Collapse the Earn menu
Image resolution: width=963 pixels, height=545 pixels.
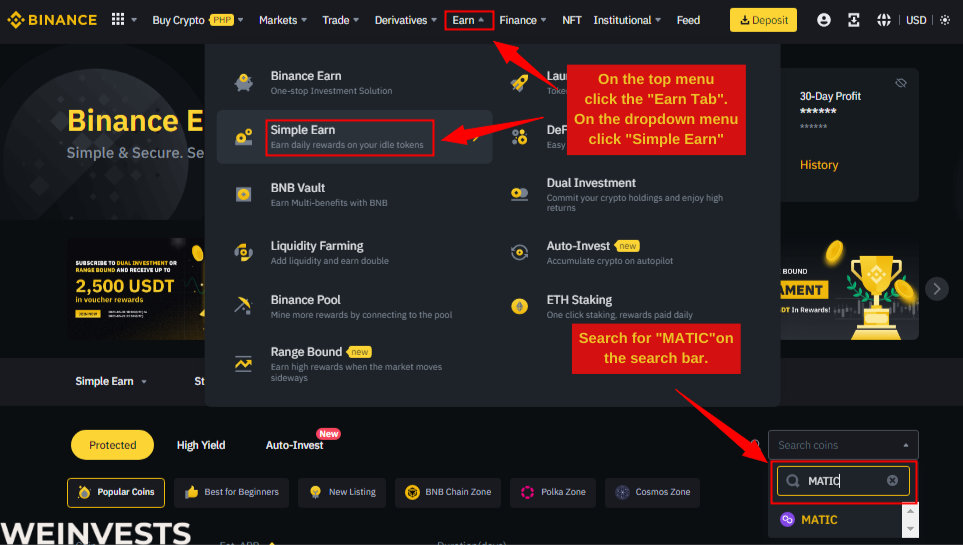(469, 20)
